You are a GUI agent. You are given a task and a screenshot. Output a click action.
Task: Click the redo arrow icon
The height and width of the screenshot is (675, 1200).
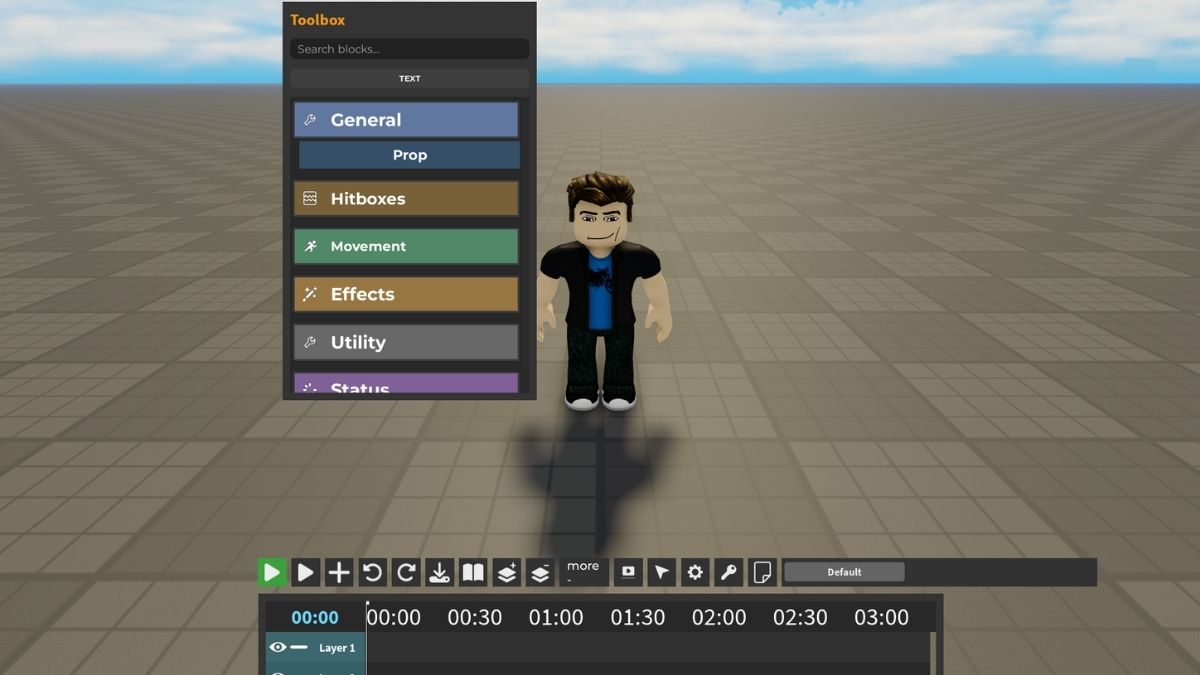click(406, 572)
